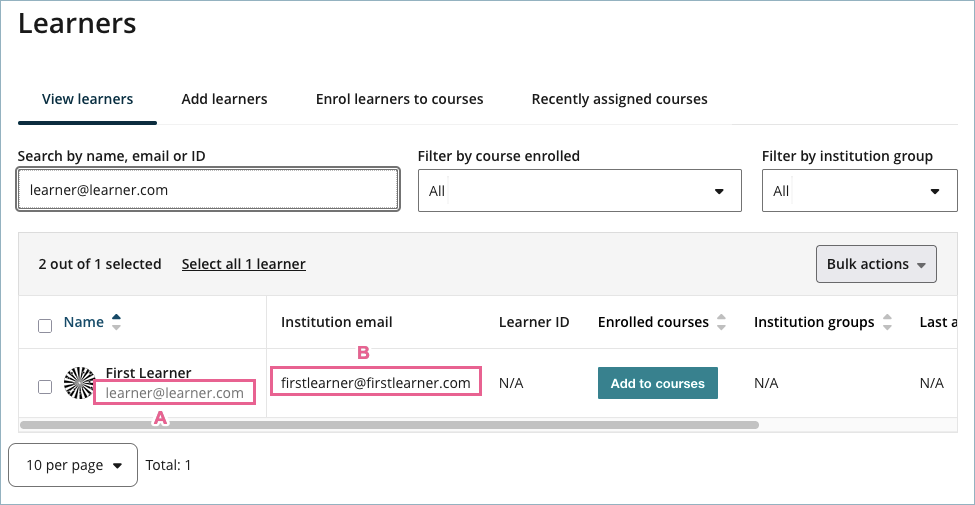Image resolution: width=975 pixels, height=505 pixels.
Task: Open the Bulk actions dropdown
Action: tap(876, 264)
